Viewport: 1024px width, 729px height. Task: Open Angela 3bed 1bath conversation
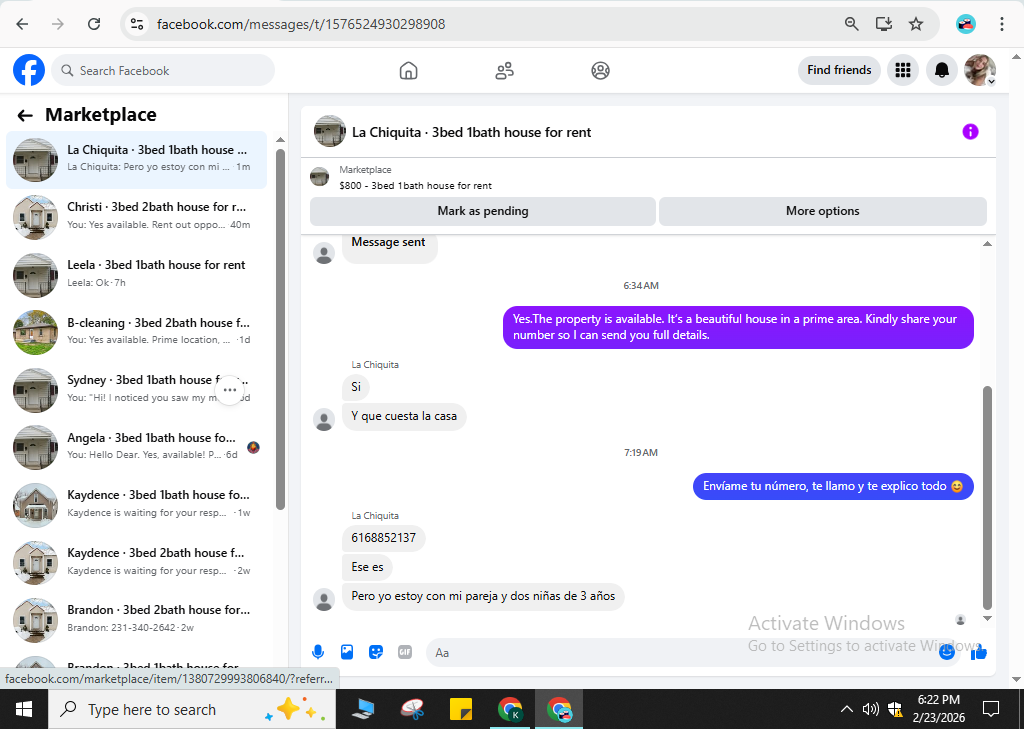[x=136, y=447]
